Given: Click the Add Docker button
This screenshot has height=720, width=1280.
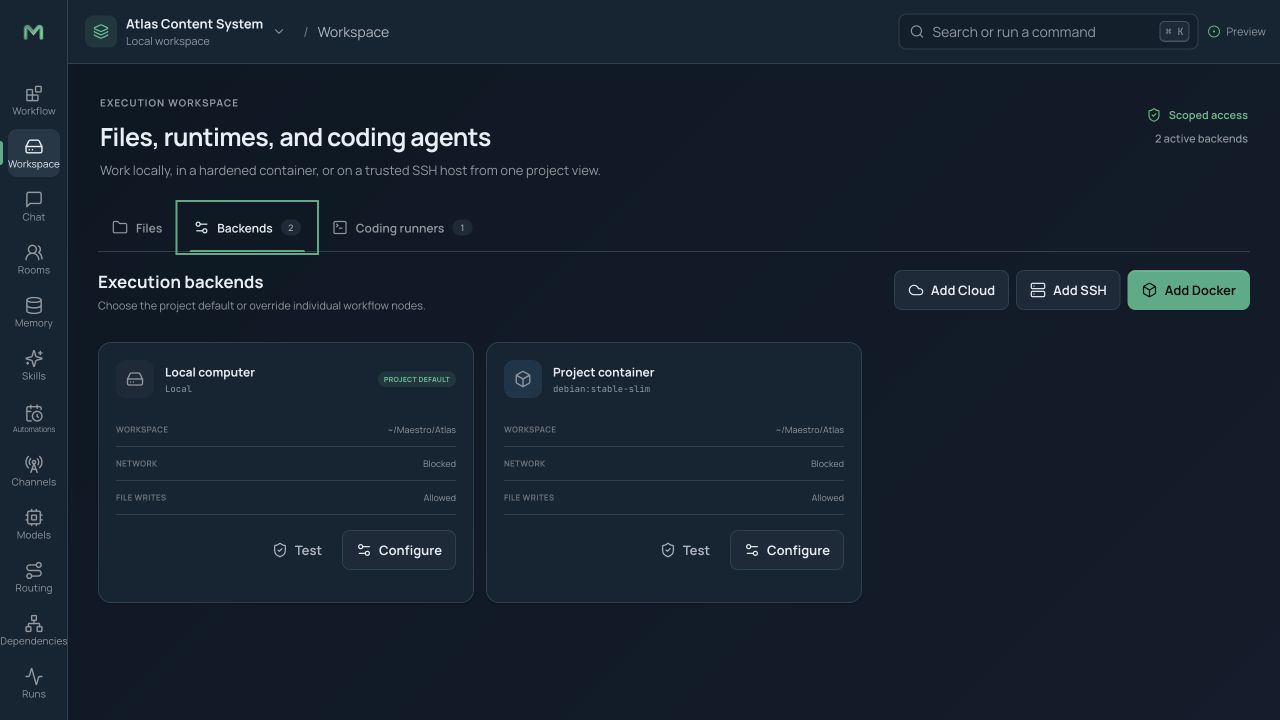Looking at the screenshot, I should coord(1188,290).
